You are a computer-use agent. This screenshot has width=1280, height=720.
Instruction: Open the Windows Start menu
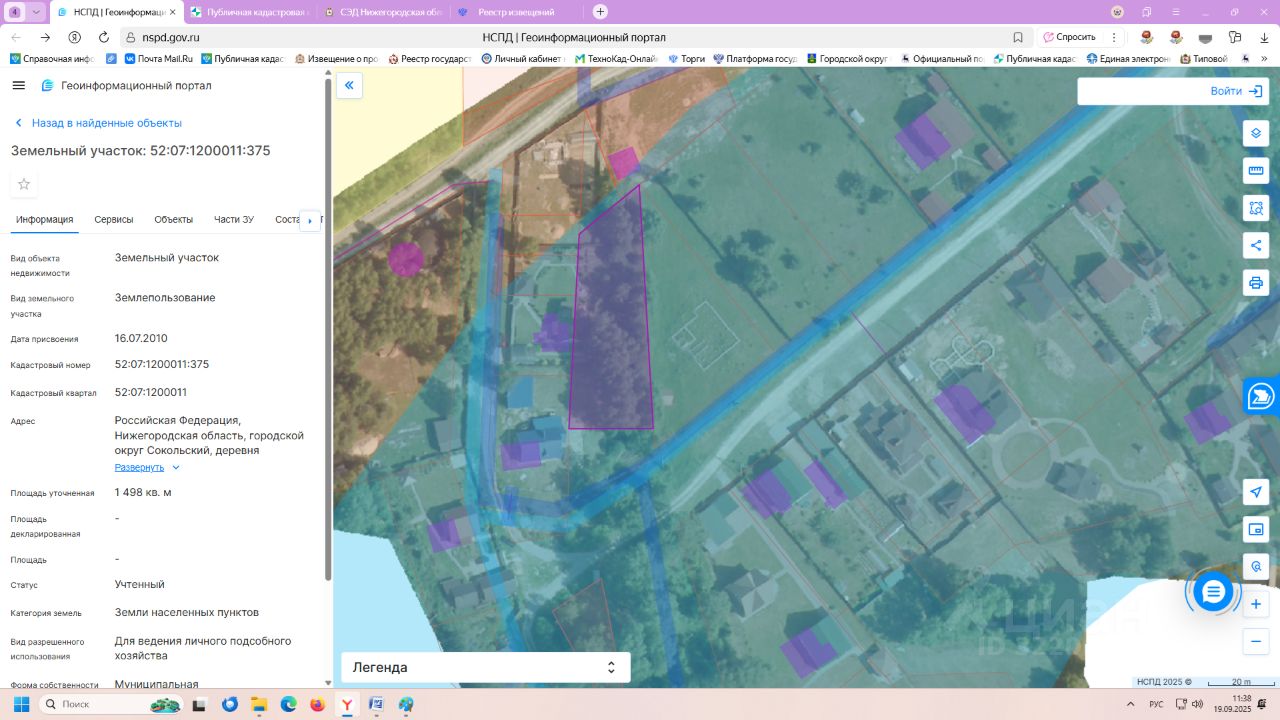pos(20,704)
